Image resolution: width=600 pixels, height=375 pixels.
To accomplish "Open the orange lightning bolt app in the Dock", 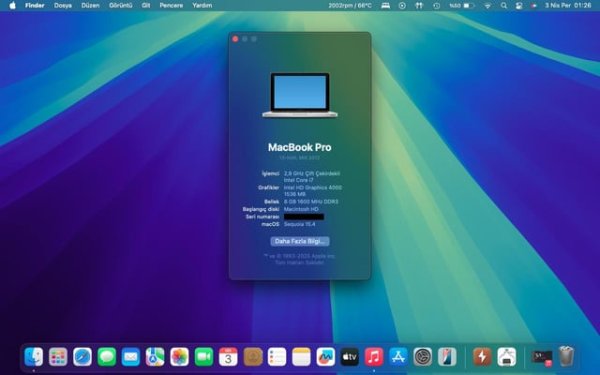I will (x=482, y=357).
